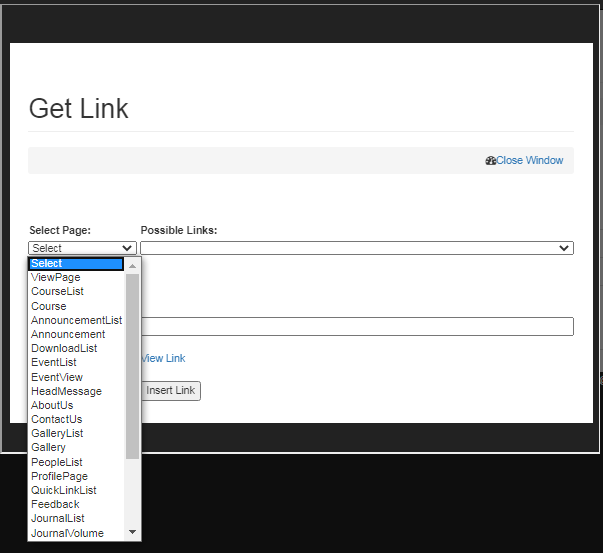
Task: Click the Close Window icon
Action: pos(490,161)
